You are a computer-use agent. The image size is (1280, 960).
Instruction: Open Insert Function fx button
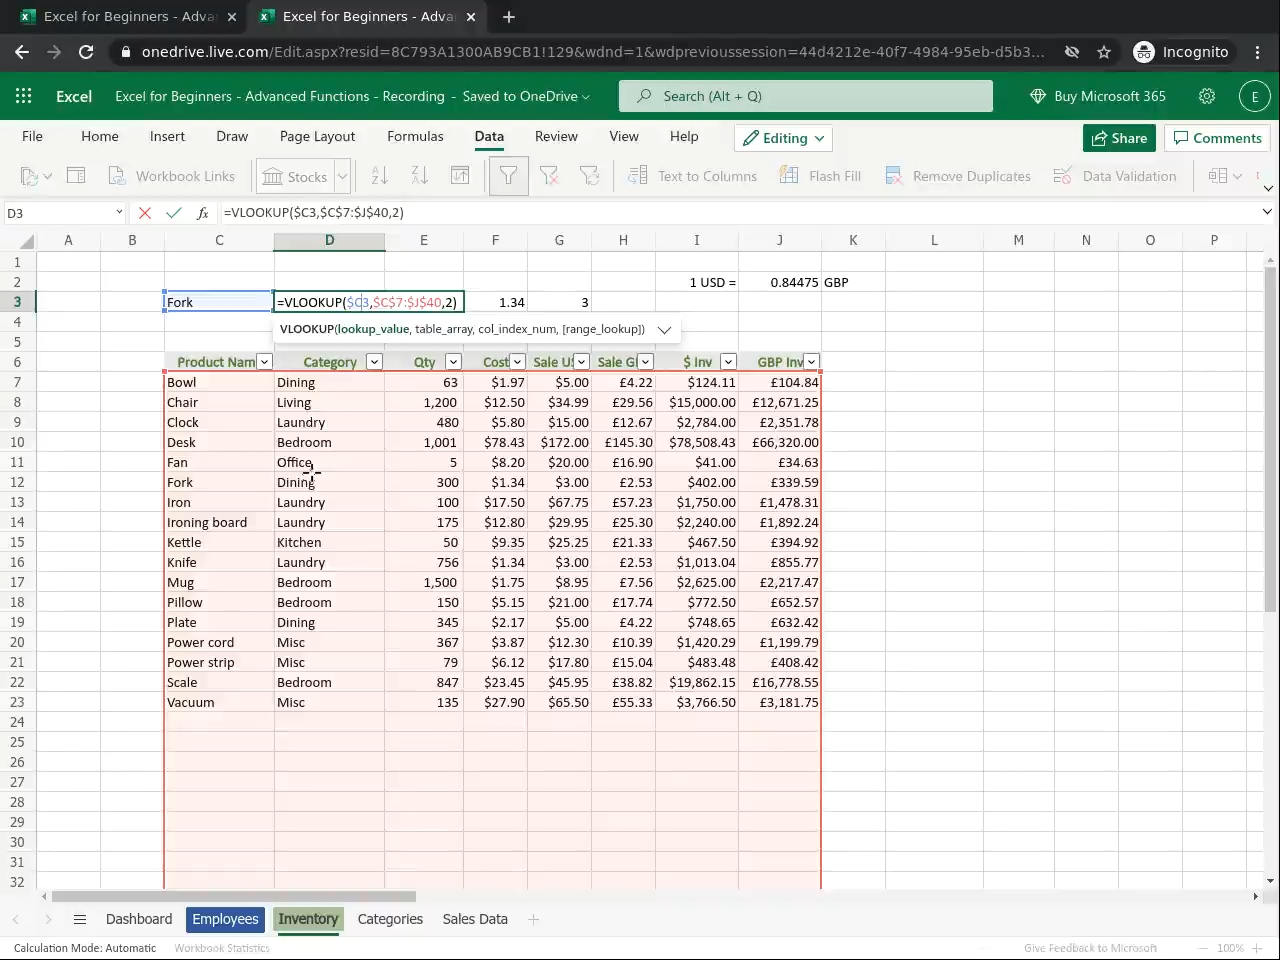[203, 213]
